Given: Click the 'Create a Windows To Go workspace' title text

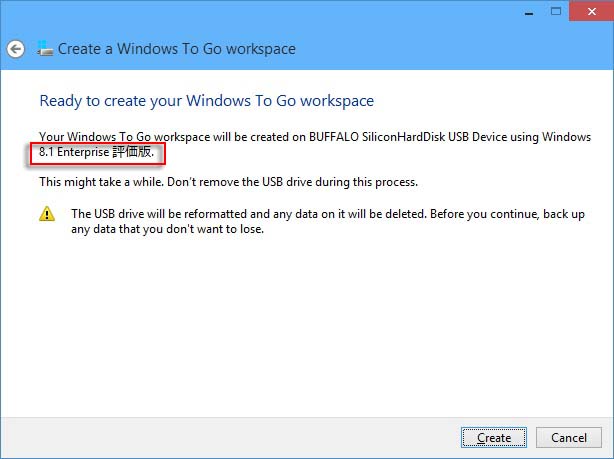Looking at the screenshot, I should pyautogui.click(x=177, y=49).
